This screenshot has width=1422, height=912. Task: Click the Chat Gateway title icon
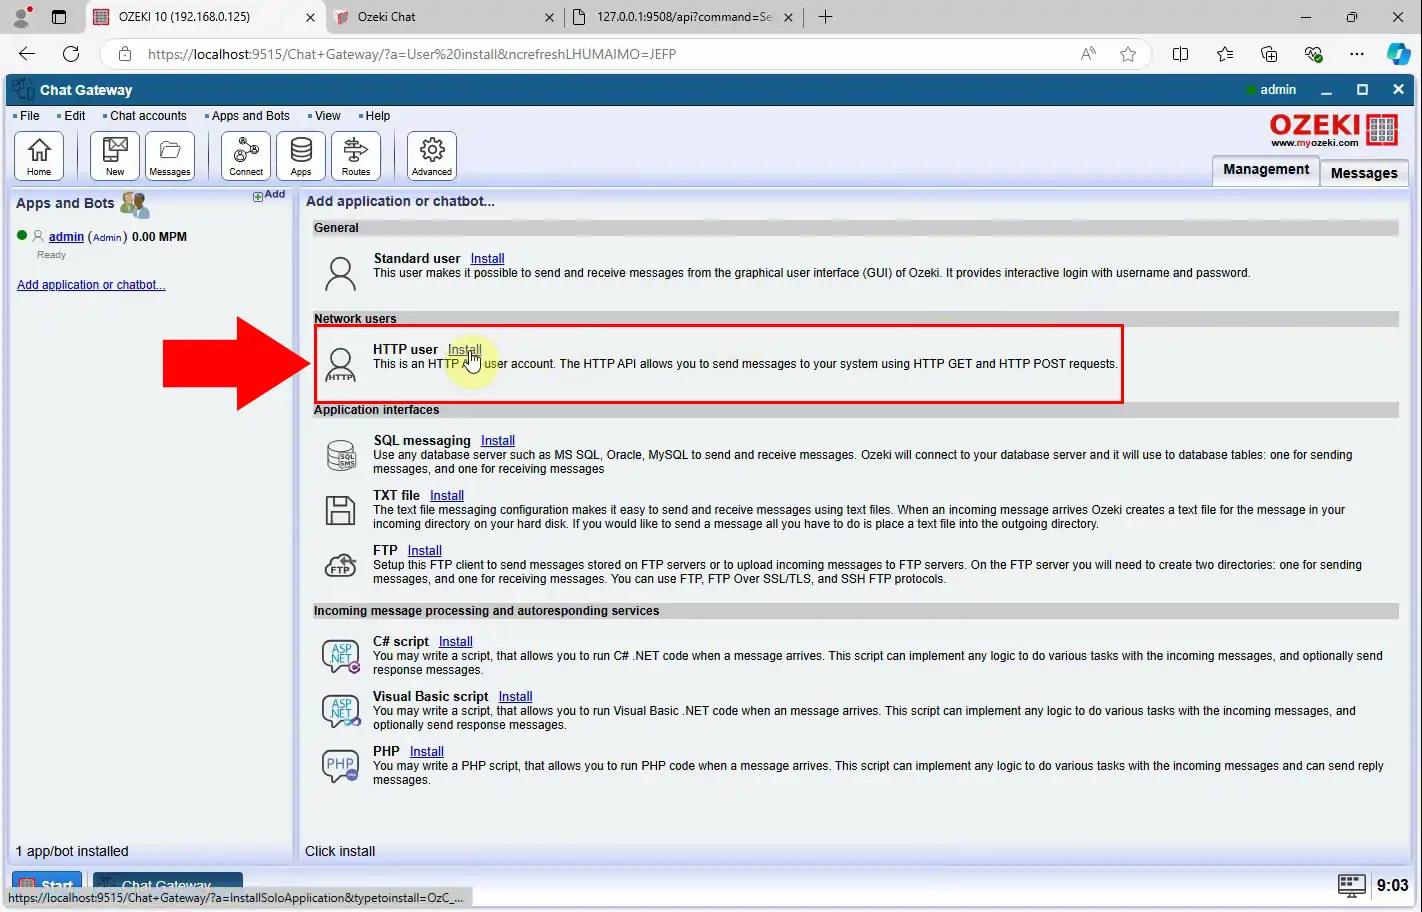[x=23, y=89]
